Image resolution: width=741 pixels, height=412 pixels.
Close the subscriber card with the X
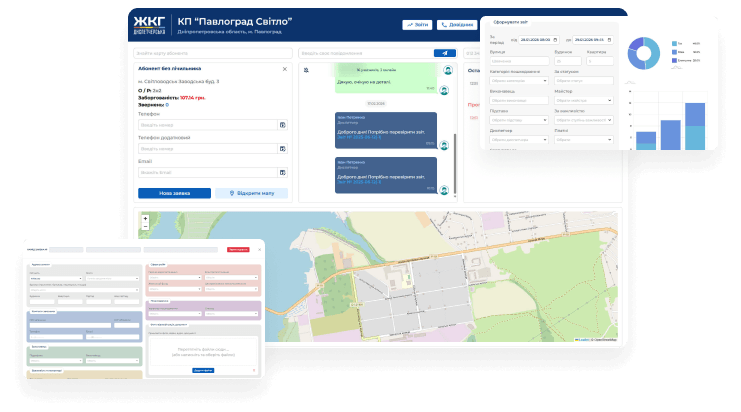(284, 69)
